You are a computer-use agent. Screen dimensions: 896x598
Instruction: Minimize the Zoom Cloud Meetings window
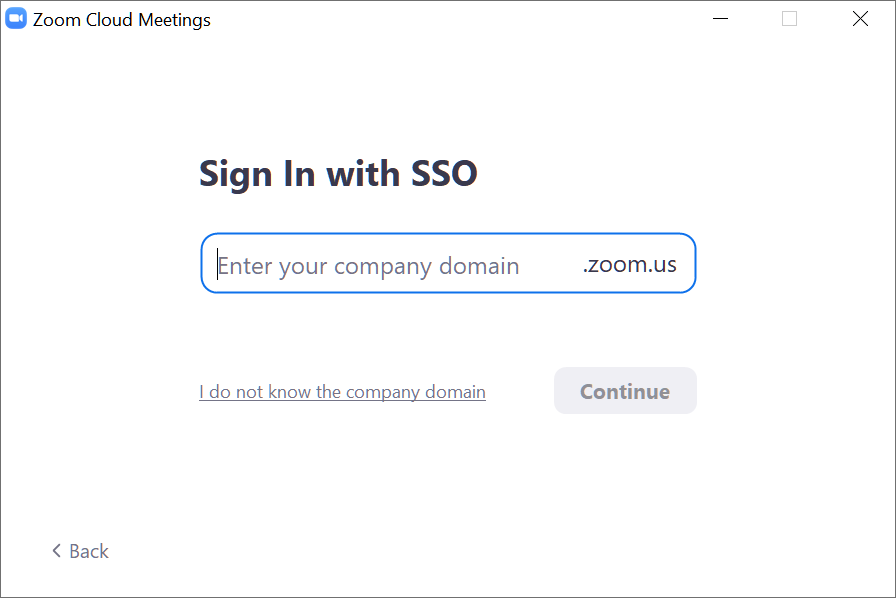(x=720, y=19)
